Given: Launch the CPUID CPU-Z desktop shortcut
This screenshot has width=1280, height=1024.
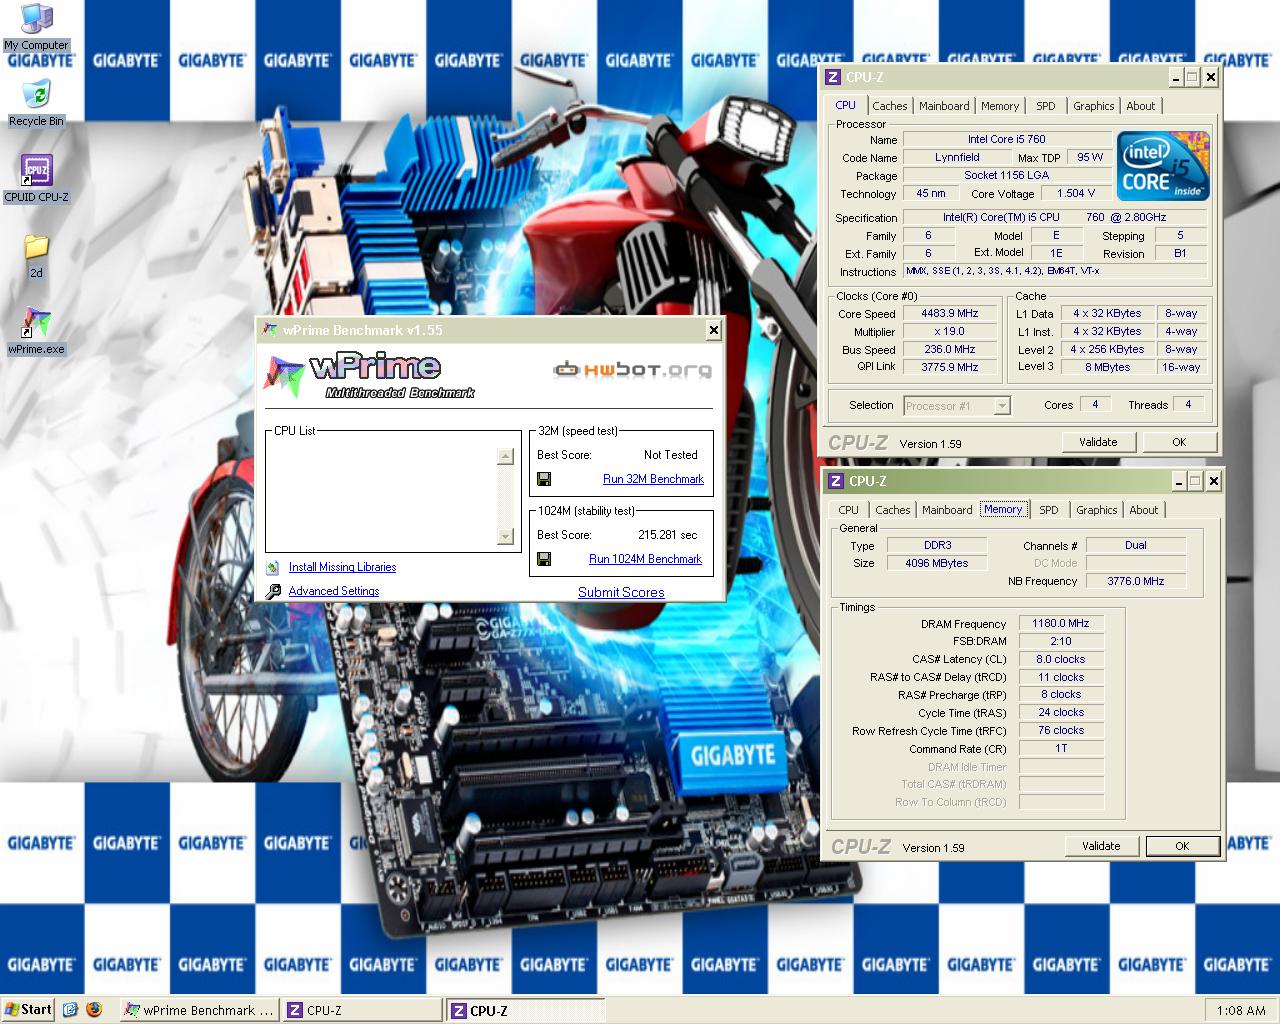Looking at the screenshot, I should (x=36, y=179).
